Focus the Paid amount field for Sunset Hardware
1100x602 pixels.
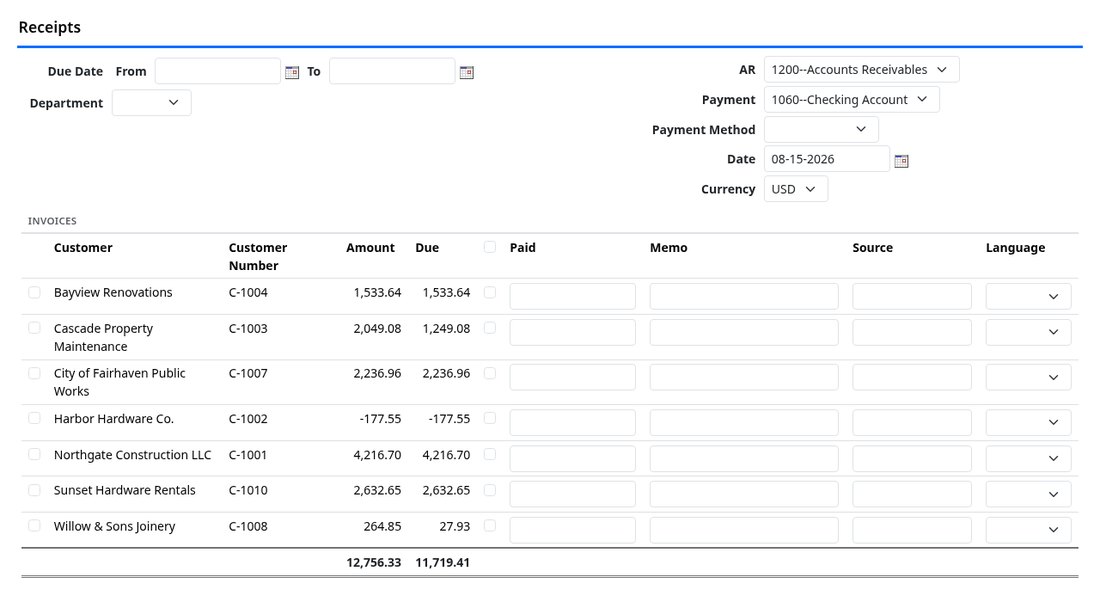pos(572,494)
